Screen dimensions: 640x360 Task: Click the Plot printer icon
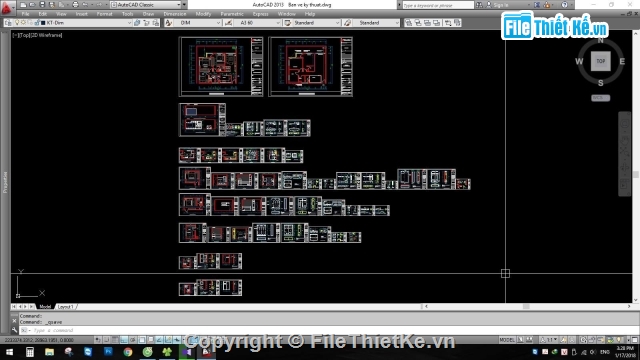[75, 5]
